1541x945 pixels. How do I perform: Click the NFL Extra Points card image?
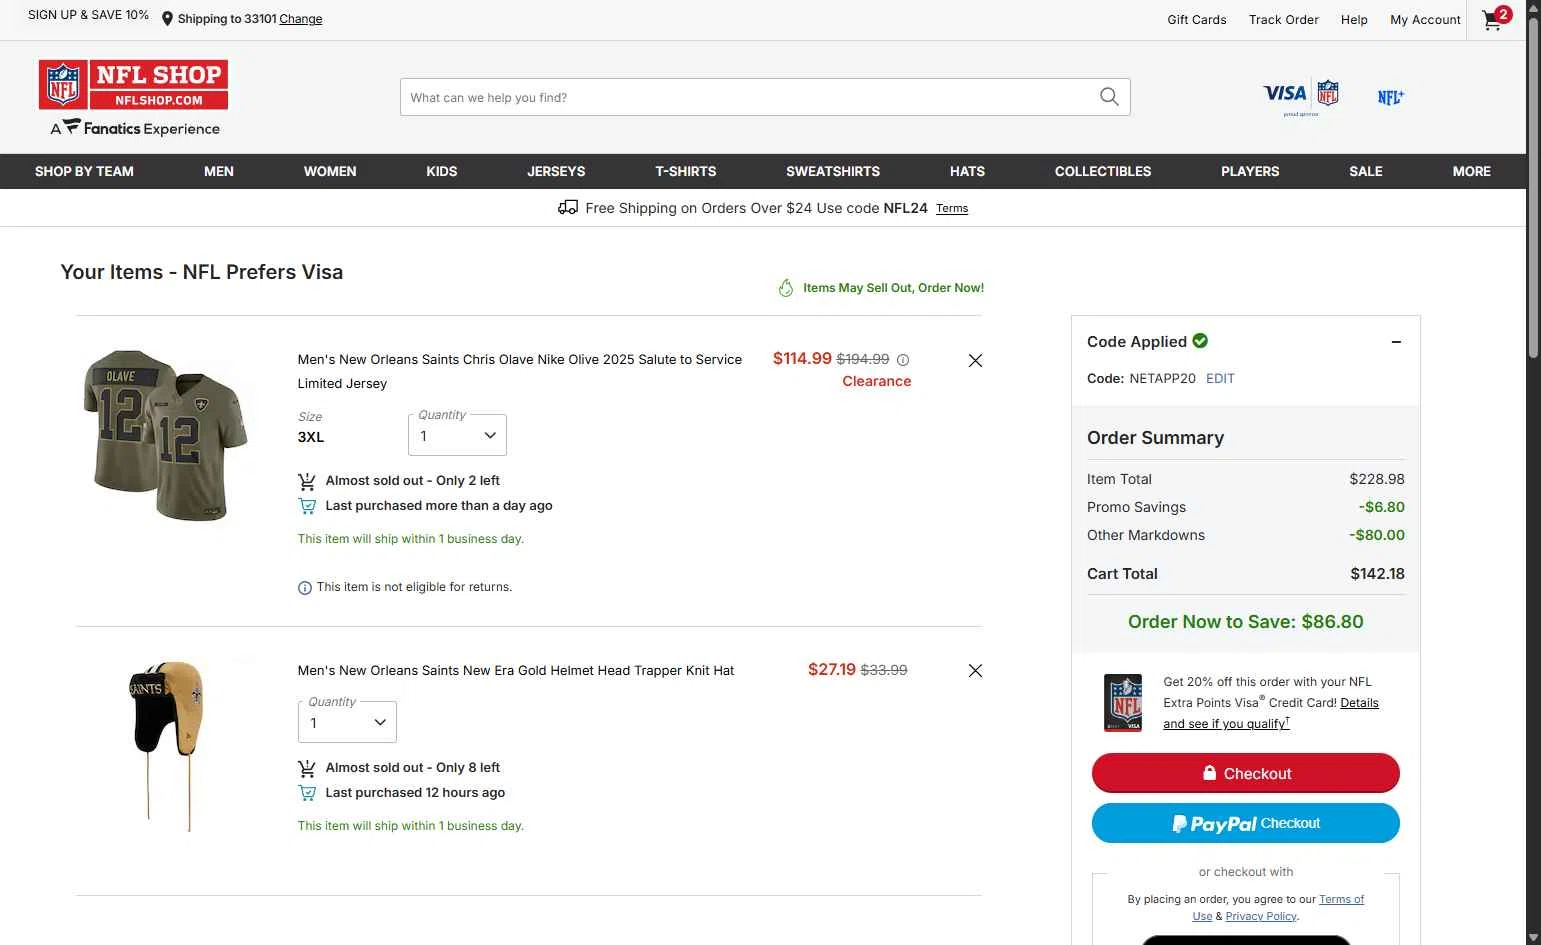pos(1123,702)
